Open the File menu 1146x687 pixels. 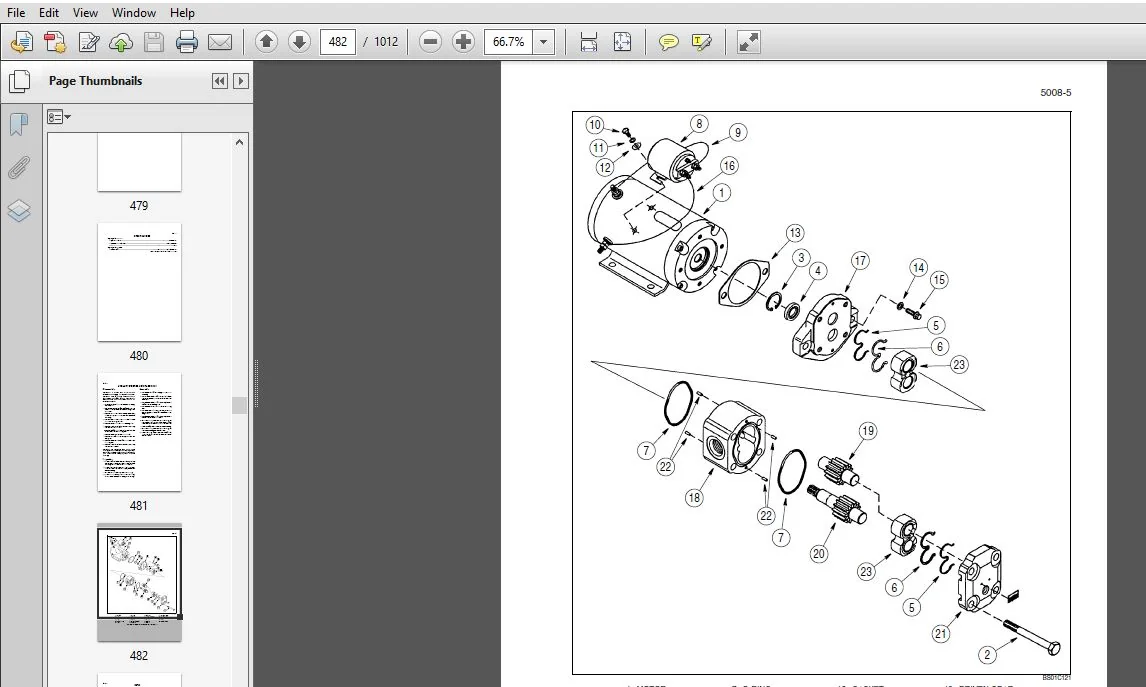[16, 12]
